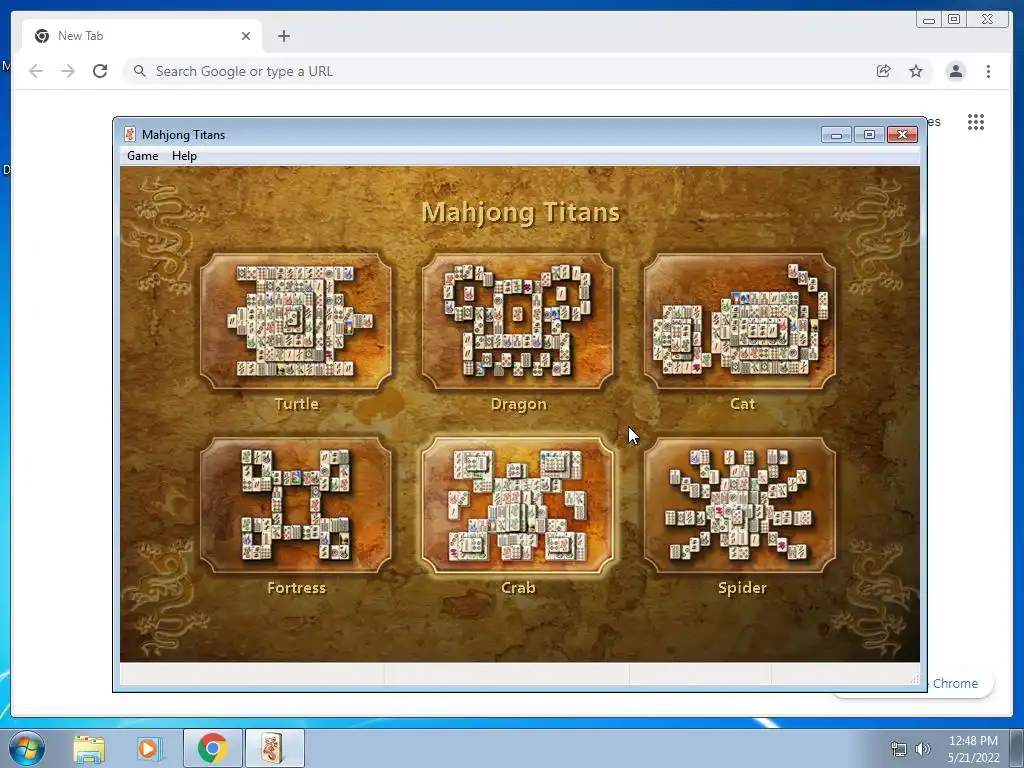This screenshot has height=768, width=1024.
Task: Click the Show desktop strip
Action: 1019,748
